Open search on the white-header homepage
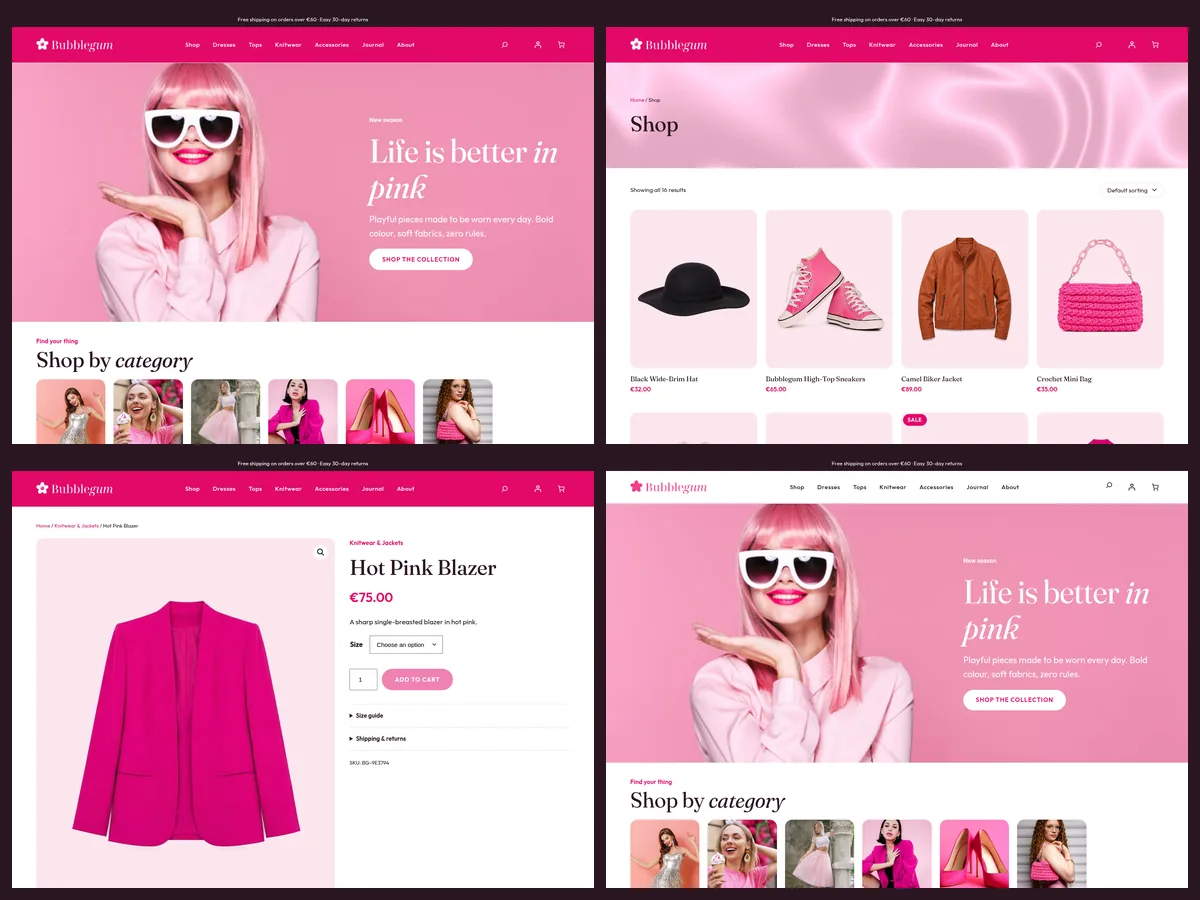This screenshot has height=900, width=1200. point(1109,486)
